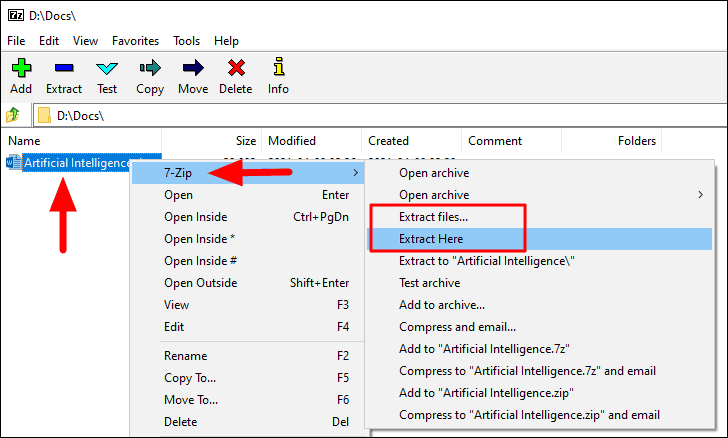Sort by the Size column header
Viewport: 728px width, 438px height.
point(212,141)
